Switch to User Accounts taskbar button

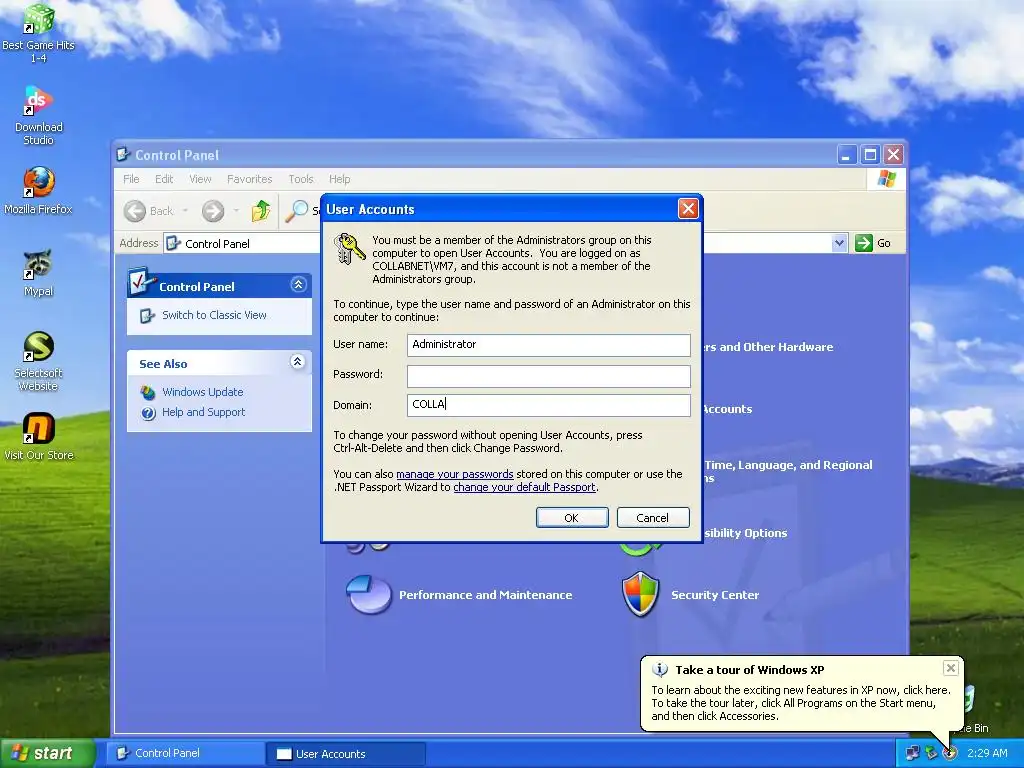[x=346, y=754]
